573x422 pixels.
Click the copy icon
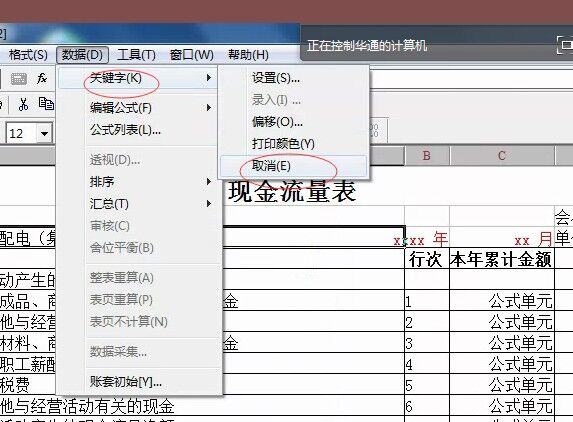pyautogui.click(x=46, y=104)
